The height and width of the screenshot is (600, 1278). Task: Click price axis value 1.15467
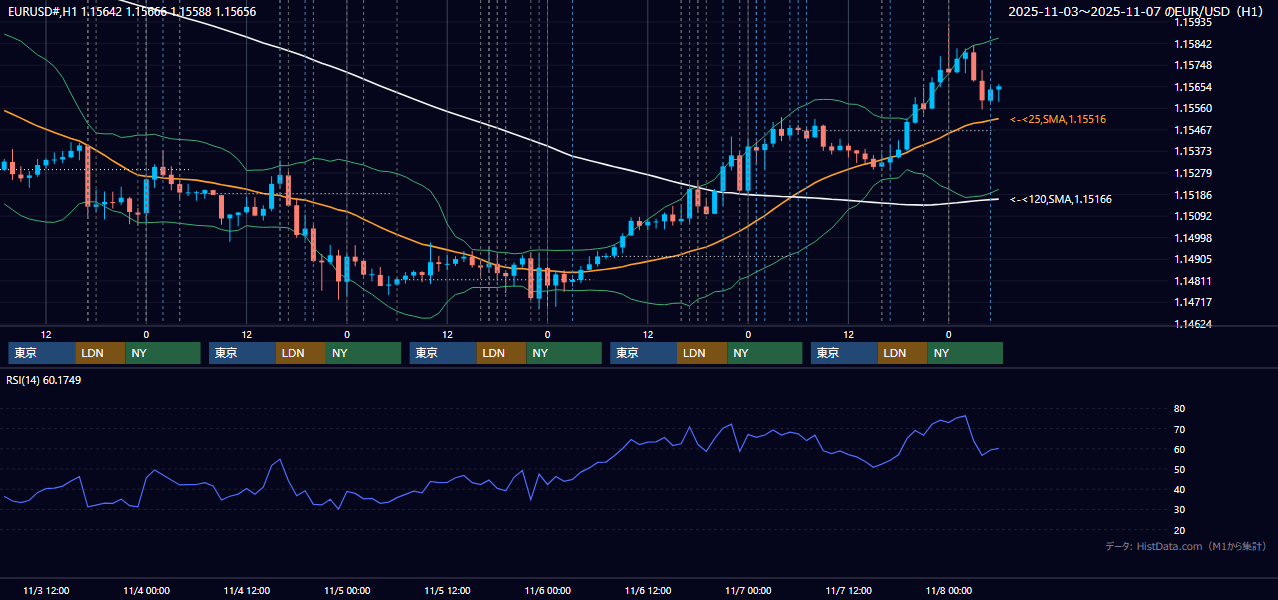[1192, 130]
